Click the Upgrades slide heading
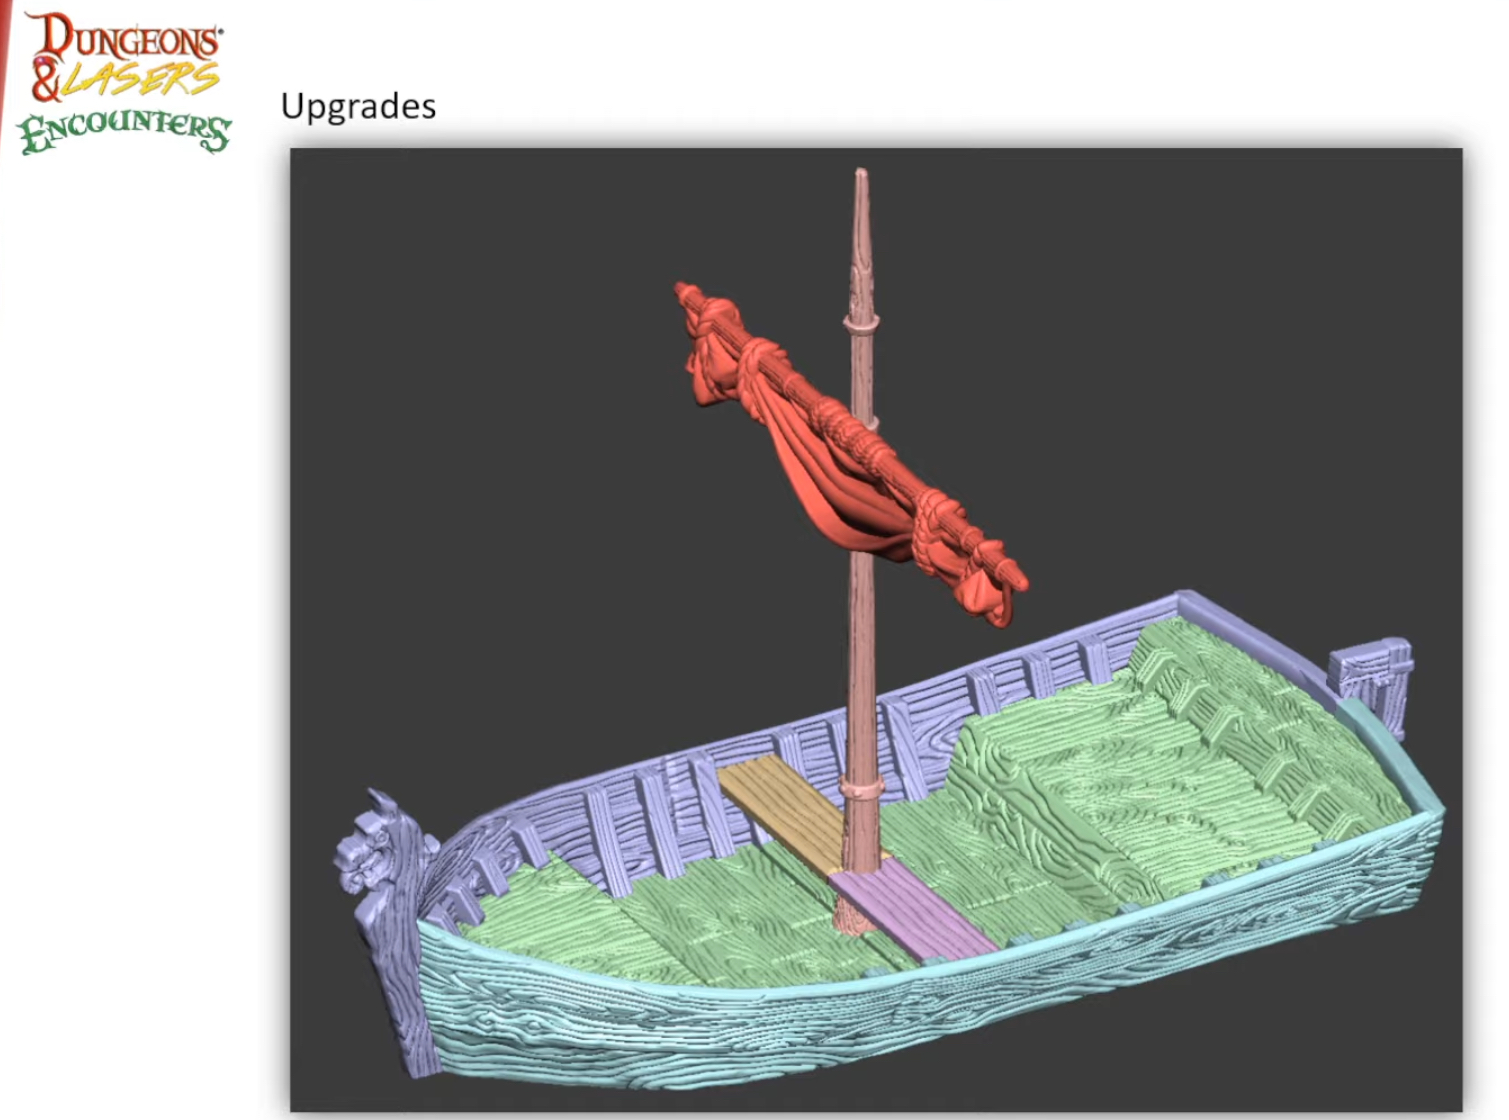Viewport: 1509px width, 1120px height. 358,106
